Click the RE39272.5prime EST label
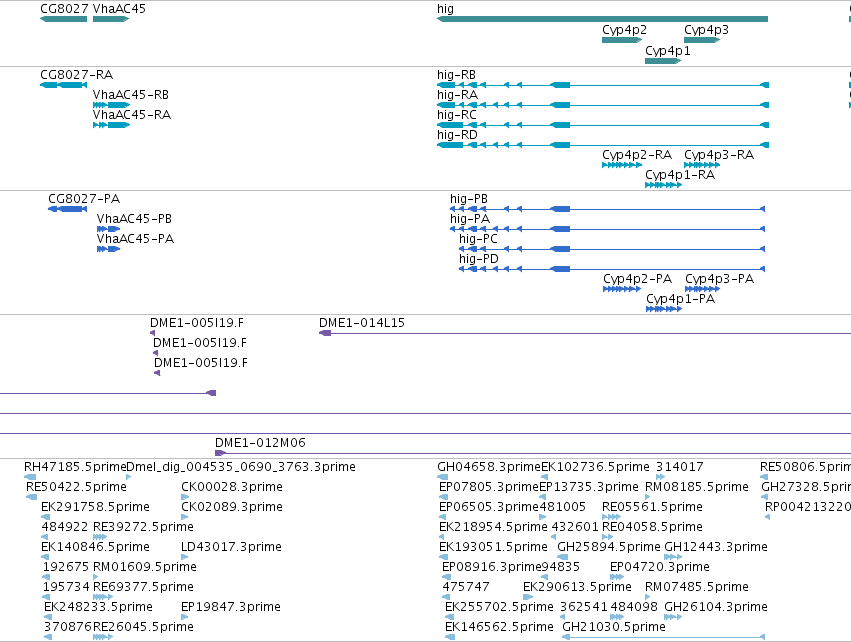The height and width of the screenshot is (642, 851). click(143, 527)
